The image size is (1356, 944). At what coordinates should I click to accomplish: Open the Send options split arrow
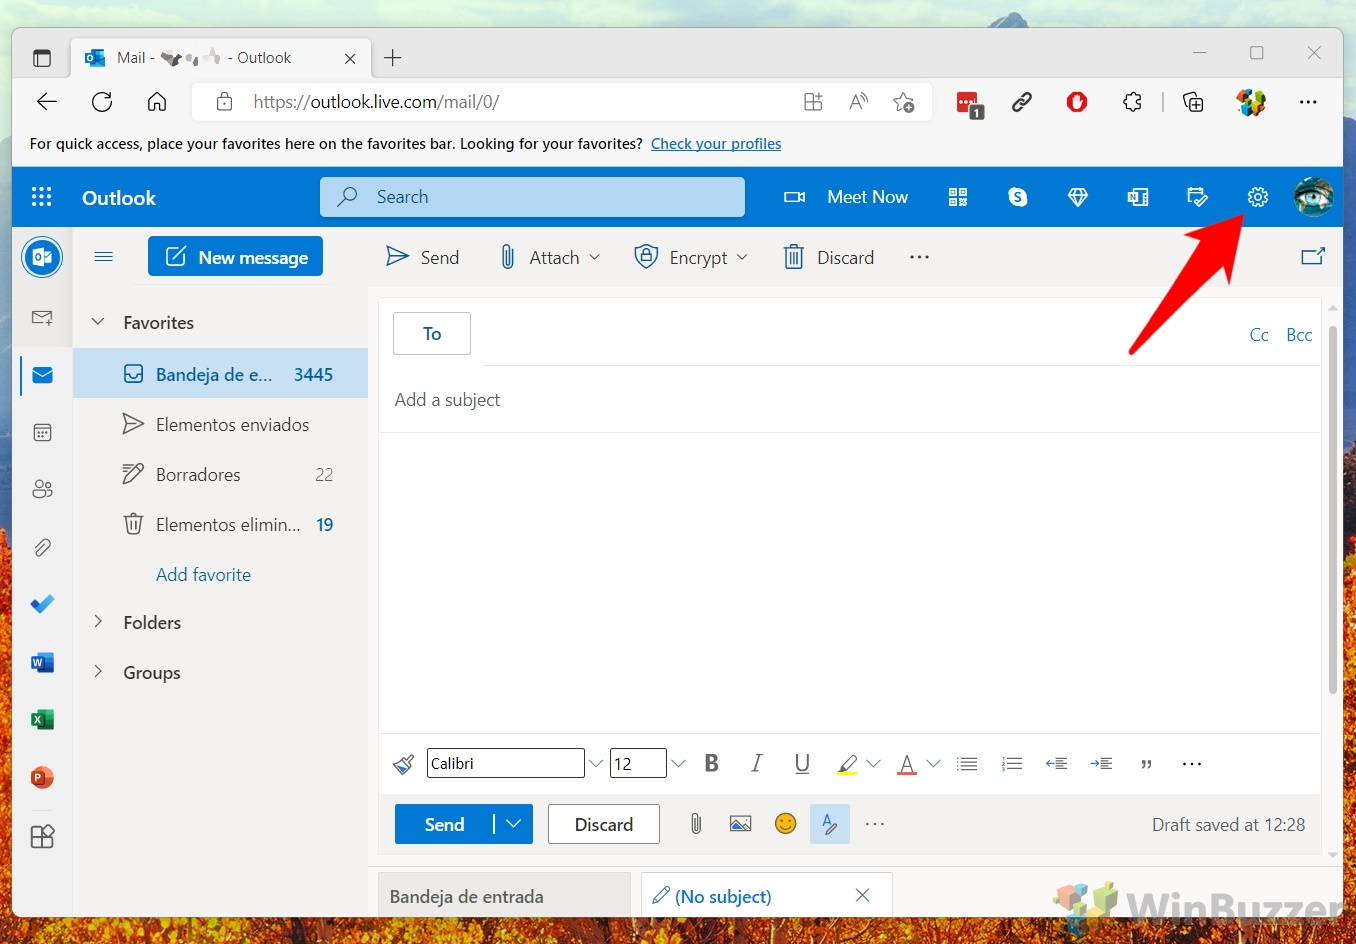point(514,824)
